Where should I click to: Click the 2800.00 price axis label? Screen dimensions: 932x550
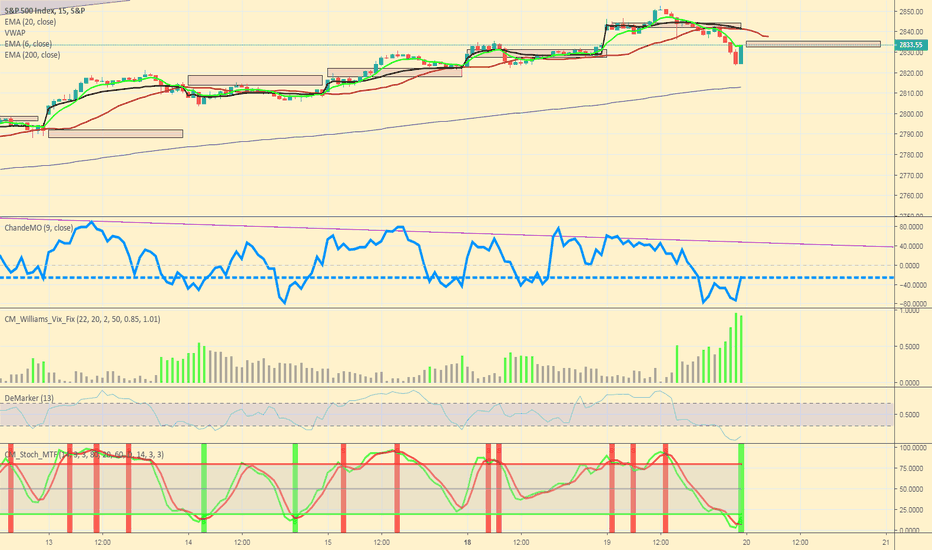point(911,114)
